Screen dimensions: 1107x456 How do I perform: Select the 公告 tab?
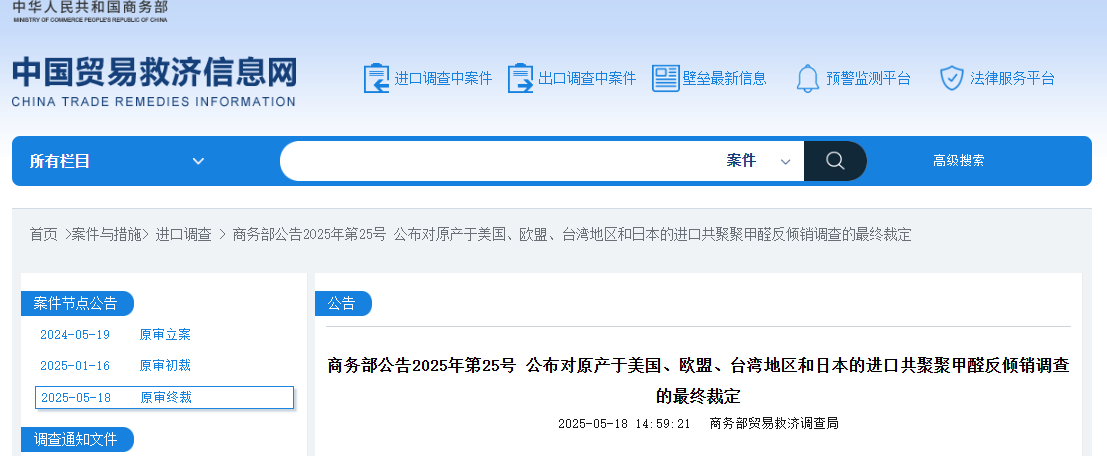[x=342, y=304]
